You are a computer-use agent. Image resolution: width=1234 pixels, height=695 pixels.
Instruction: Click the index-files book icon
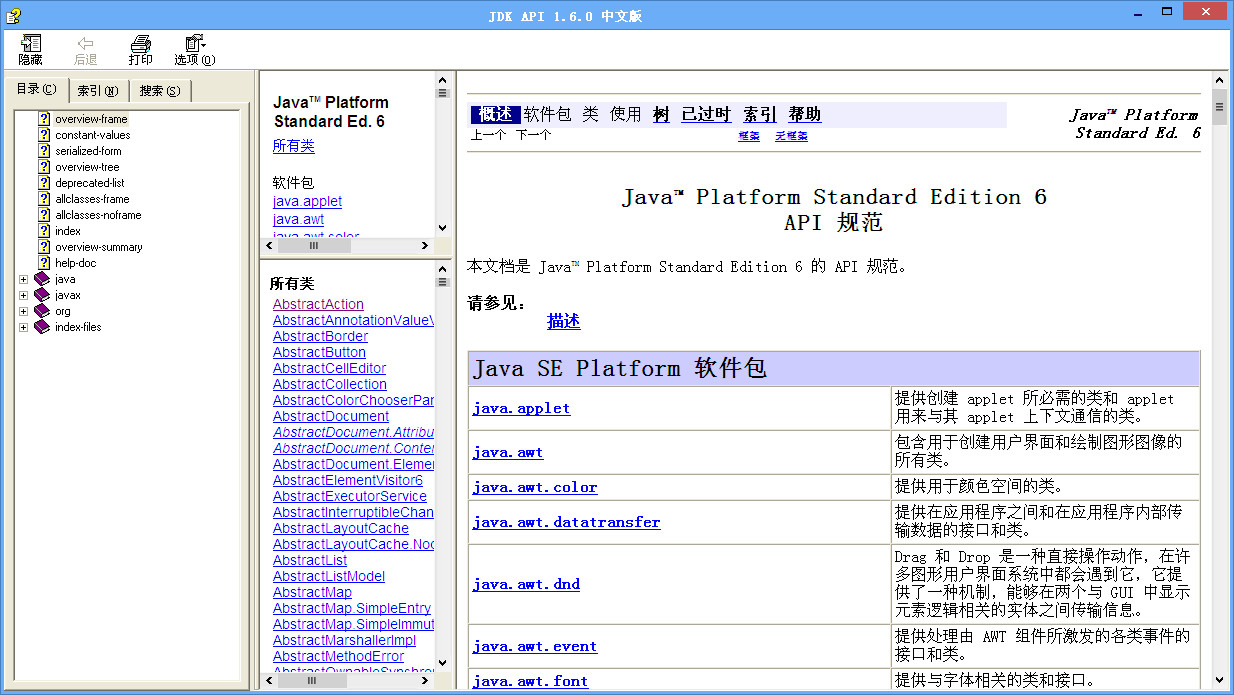click(x=42, y=327)
